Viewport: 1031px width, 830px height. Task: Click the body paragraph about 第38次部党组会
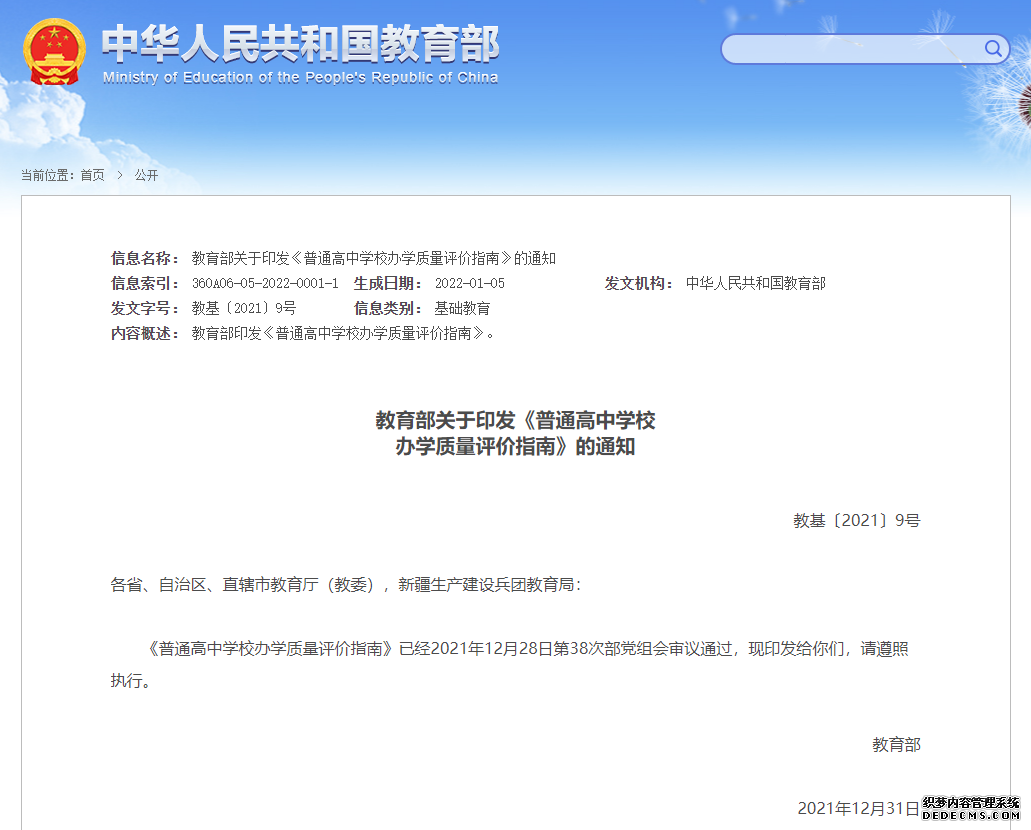pyautogui.click(x=510, y=665)
